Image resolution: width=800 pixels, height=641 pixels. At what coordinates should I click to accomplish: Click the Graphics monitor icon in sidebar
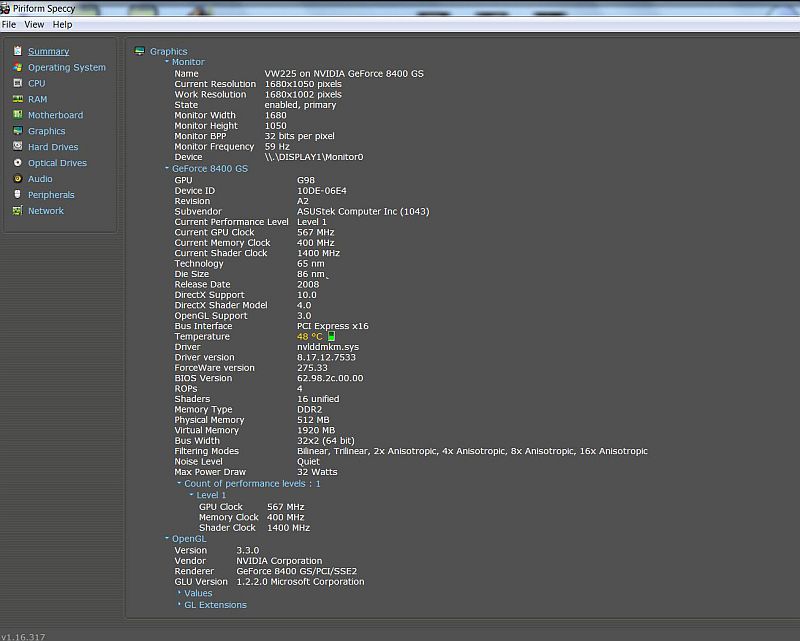pyautogui.click(x=18, y=131)
